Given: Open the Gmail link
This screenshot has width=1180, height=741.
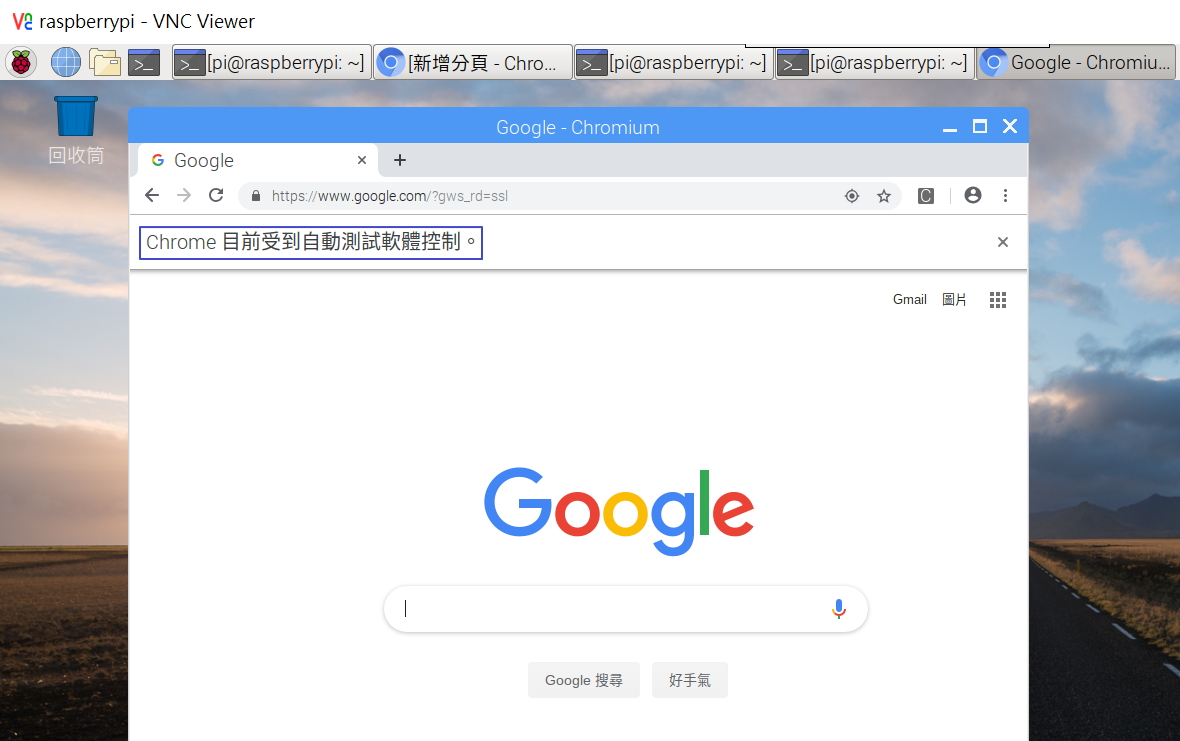Looking at the screenshot, I should [909, 299].
